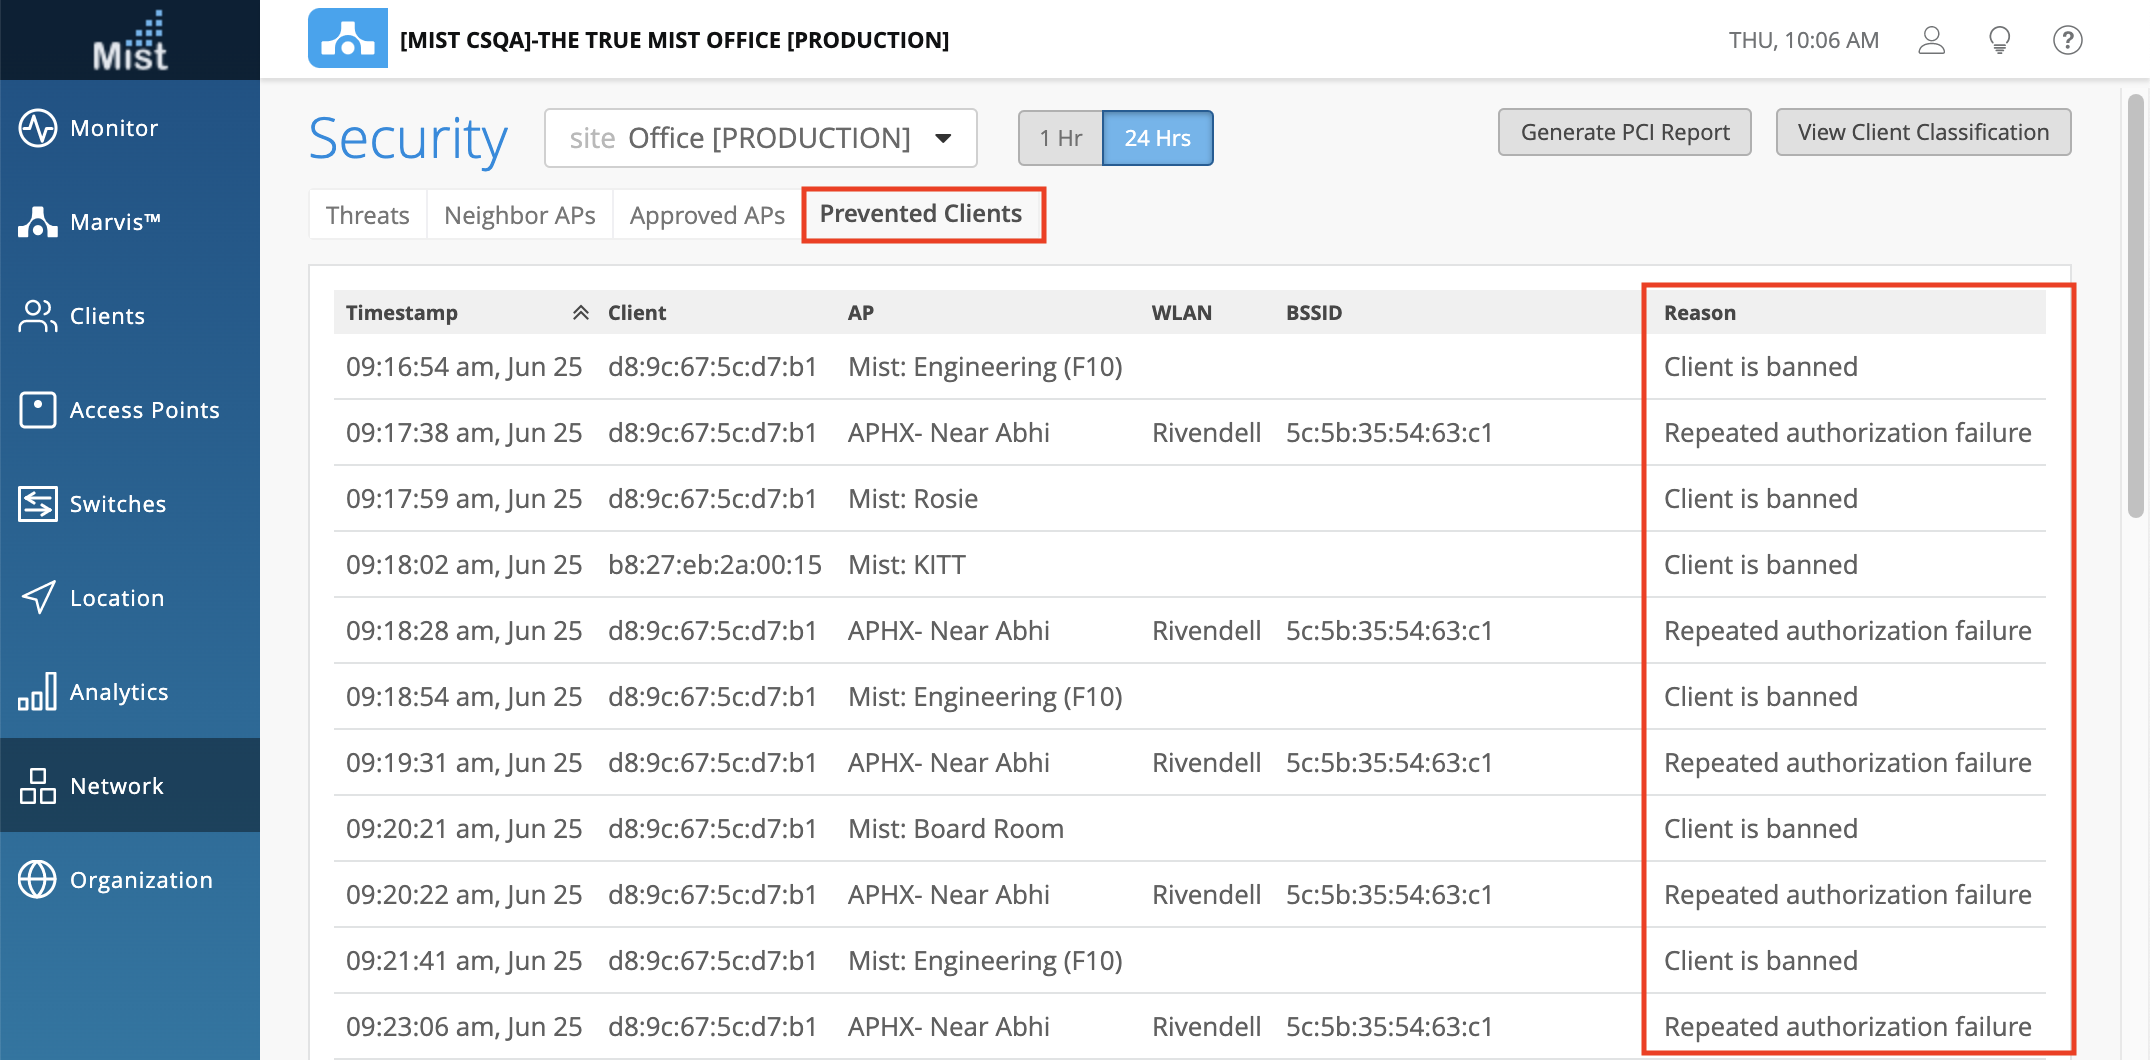This screenshot has width=2150, height=1060.
Task: Click the lightbulb icon in header
Action: 1999,40
